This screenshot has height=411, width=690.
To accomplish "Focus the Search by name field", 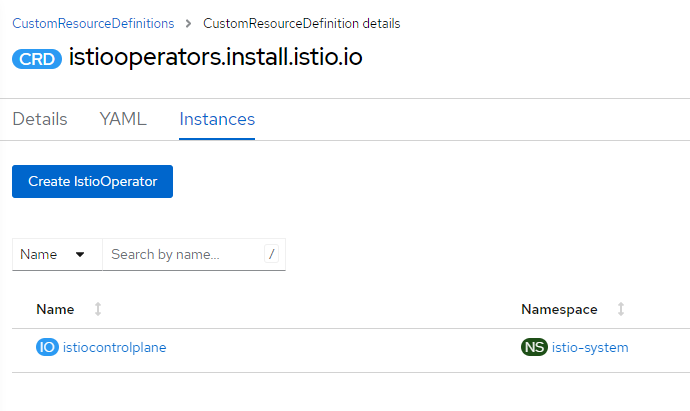I will point(194,254).
